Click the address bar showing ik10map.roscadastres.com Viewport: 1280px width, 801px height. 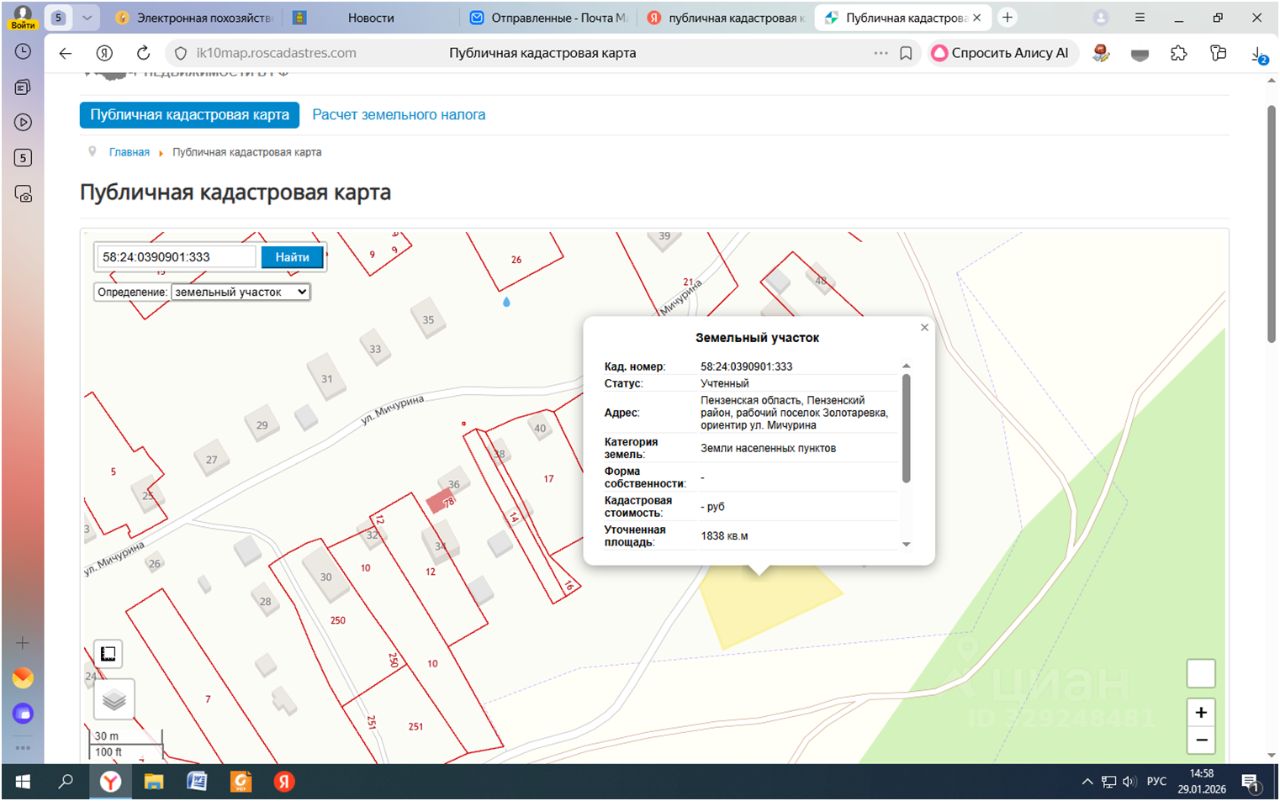coord(275,53)
